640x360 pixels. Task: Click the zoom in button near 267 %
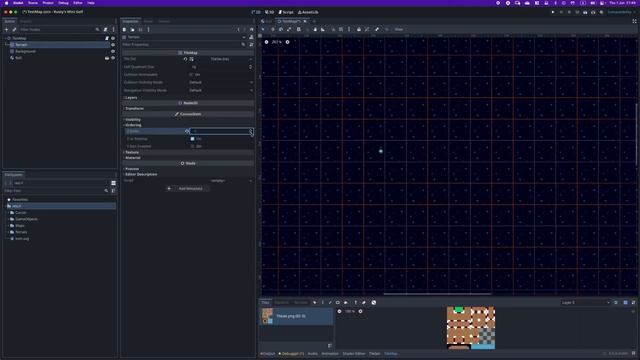point(287,42)
